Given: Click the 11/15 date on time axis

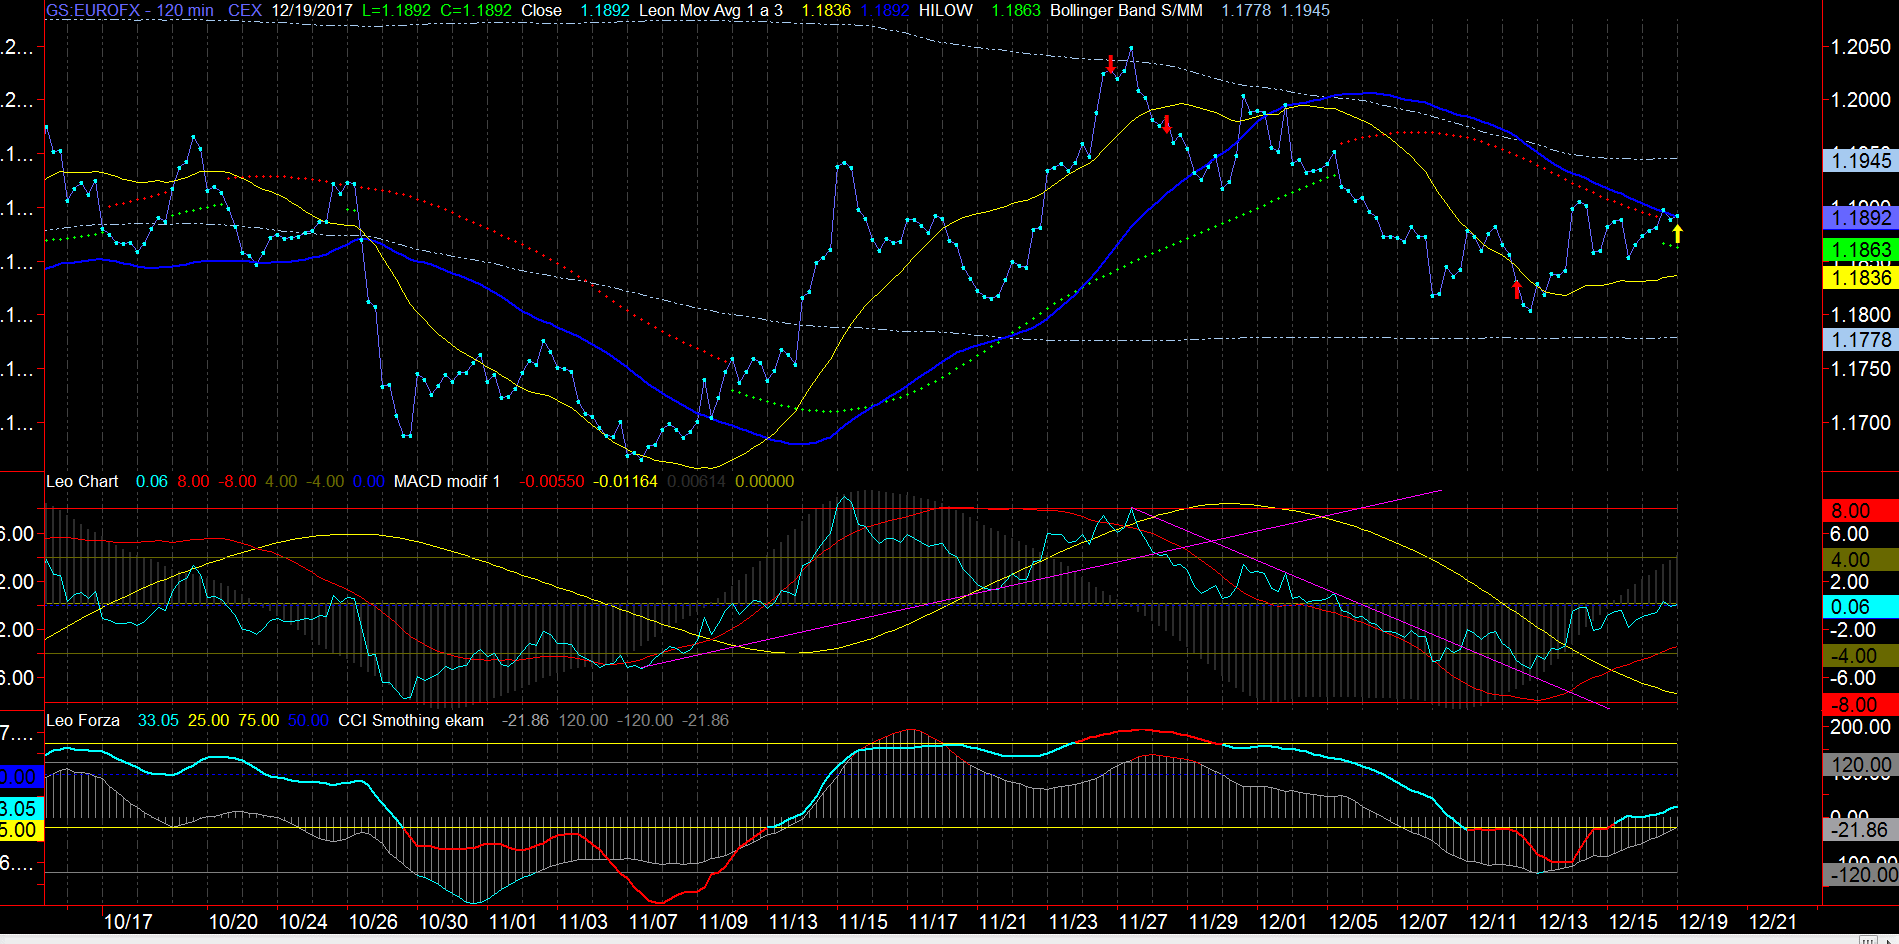Looking at the screenshot, I should [863, 922].
